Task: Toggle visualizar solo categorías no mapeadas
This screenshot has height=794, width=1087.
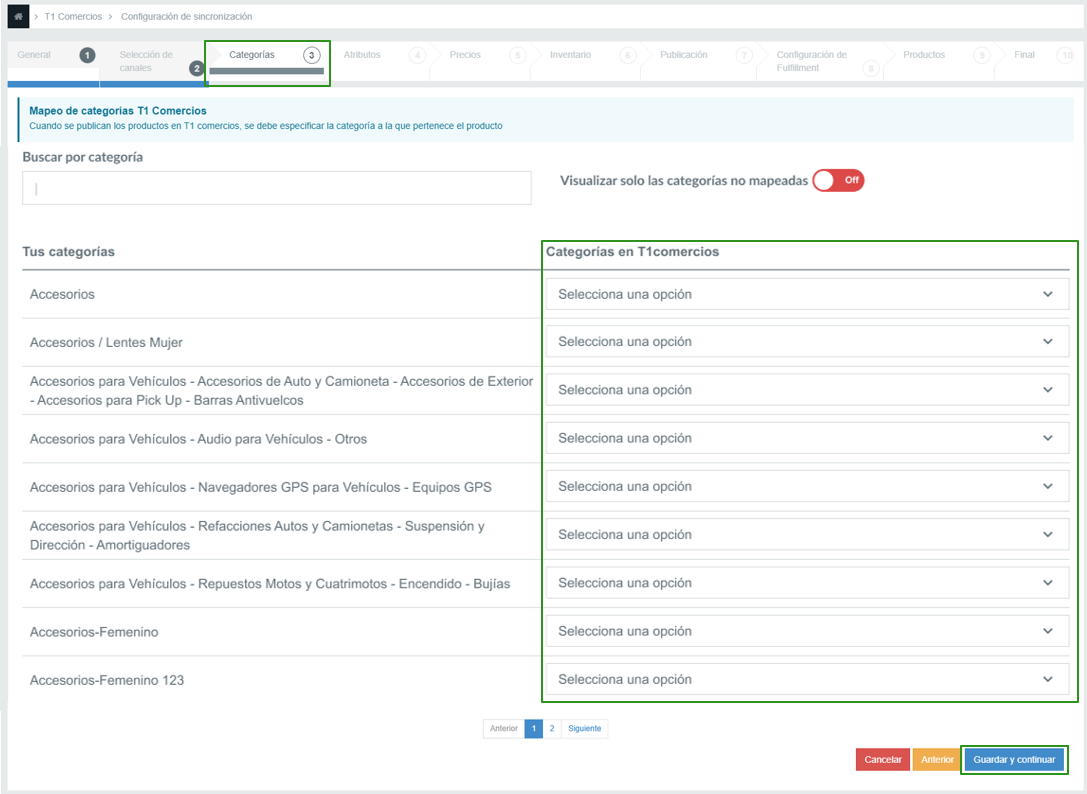Action: [x=838, y=180]
